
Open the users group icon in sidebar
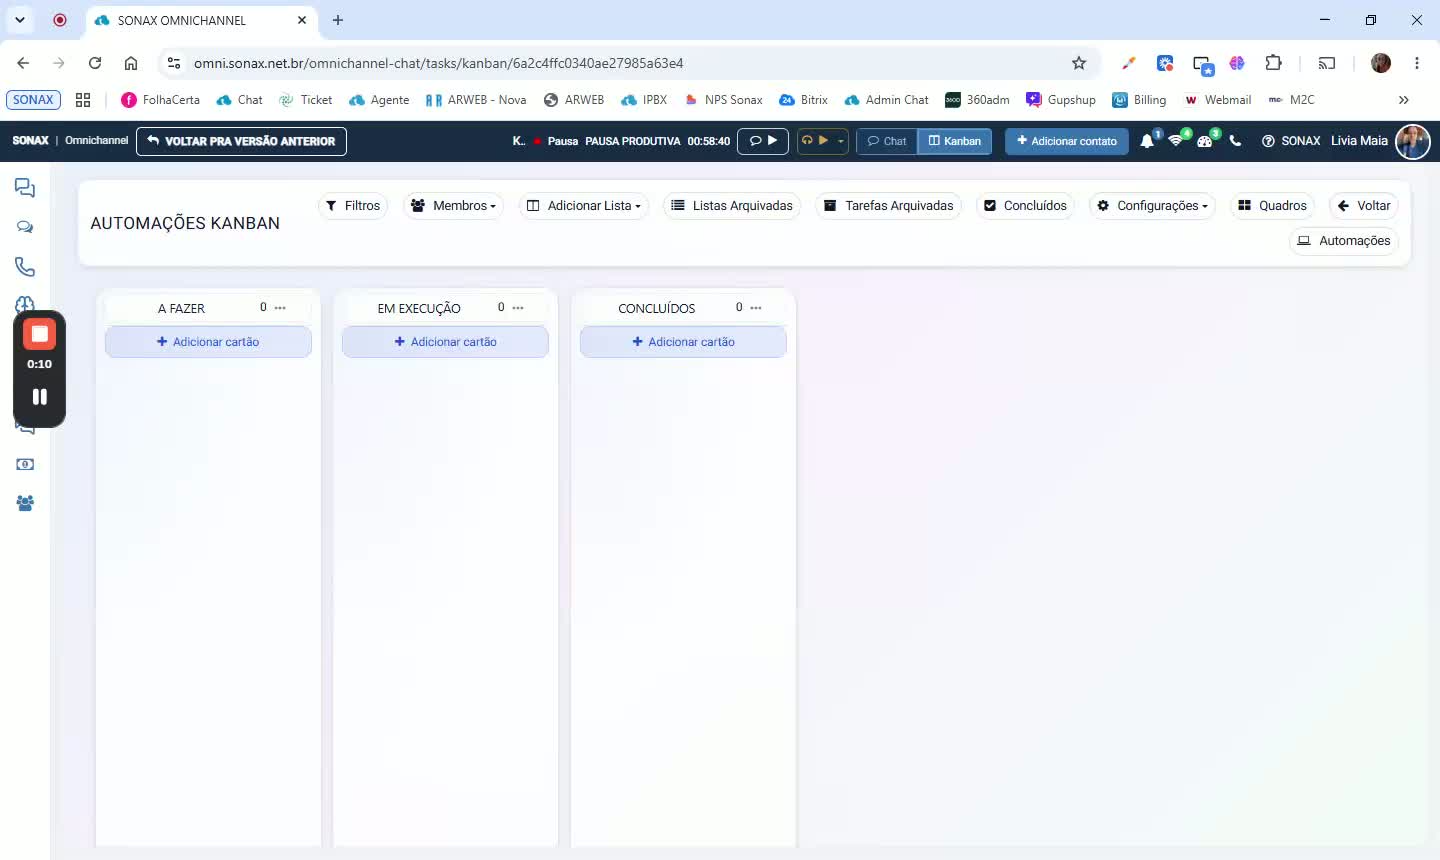click(x=25, y=503)
